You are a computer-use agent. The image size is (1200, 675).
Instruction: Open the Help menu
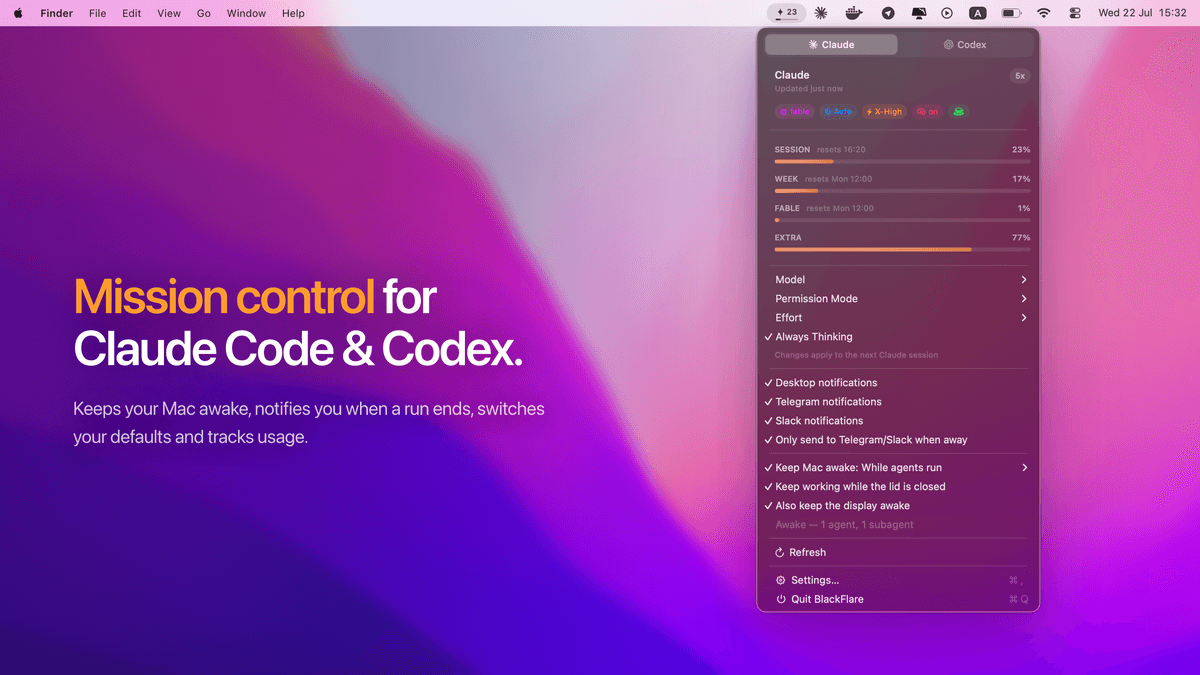293,13
